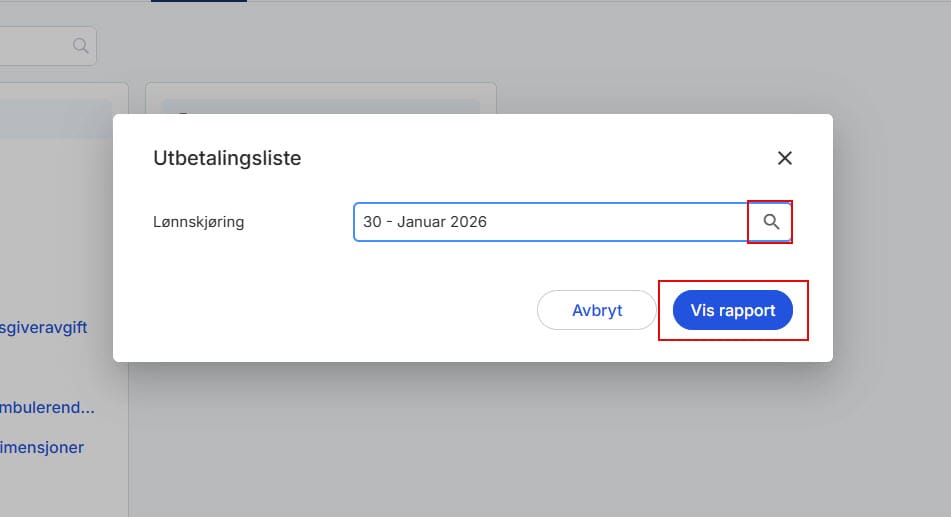Close the Utbetalingsliste dialog with the X
The height and width of the screenshot is (517, 951).
click(x=784, y=158)
